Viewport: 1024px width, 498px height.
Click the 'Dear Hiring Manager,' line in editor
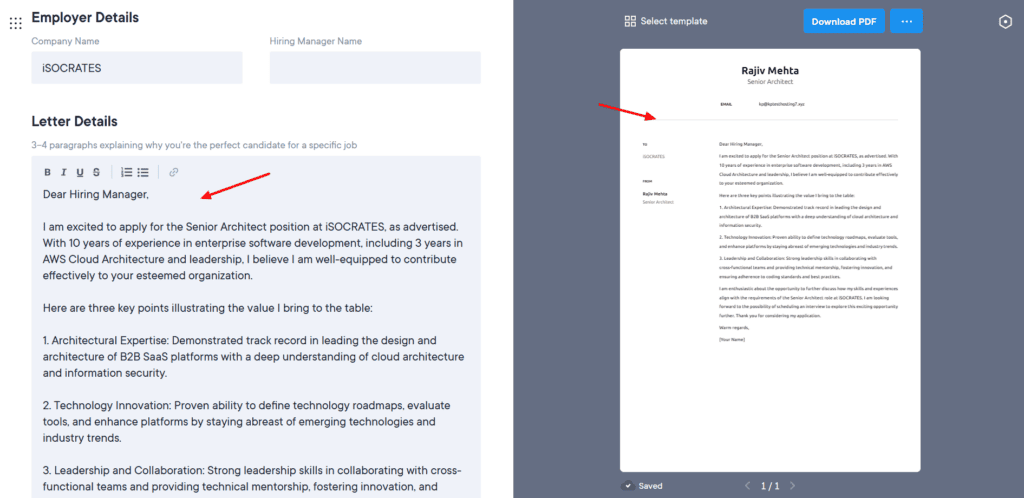(x=96, y=194)
